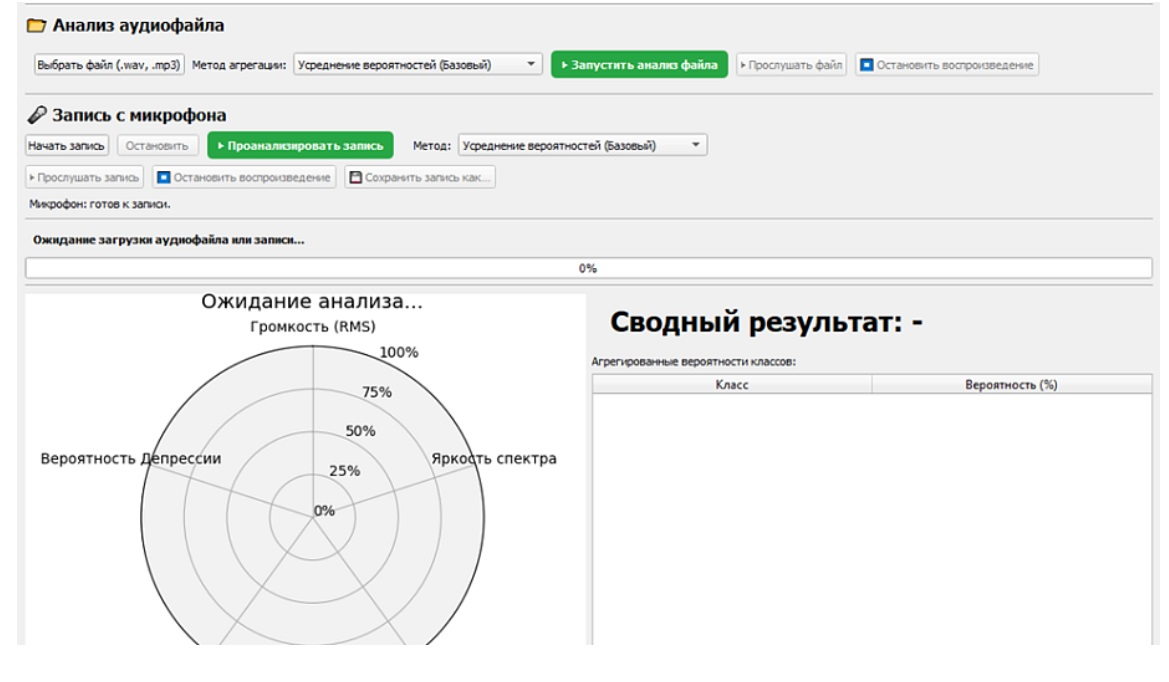Click Выбрать файл (.wav, .mp3) button
This screenshot has height=682, width=1169.
pyautogui.click(x=109, y=65)
